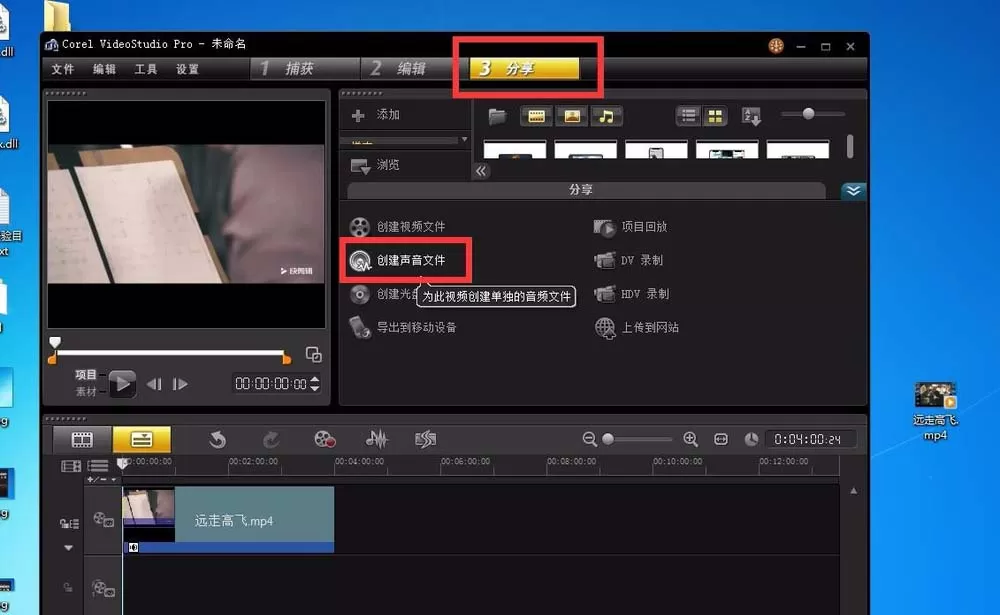Click the 创建光盘 disc icon
This screenshot has width=1000, height=615.
[x=360, y=294]
